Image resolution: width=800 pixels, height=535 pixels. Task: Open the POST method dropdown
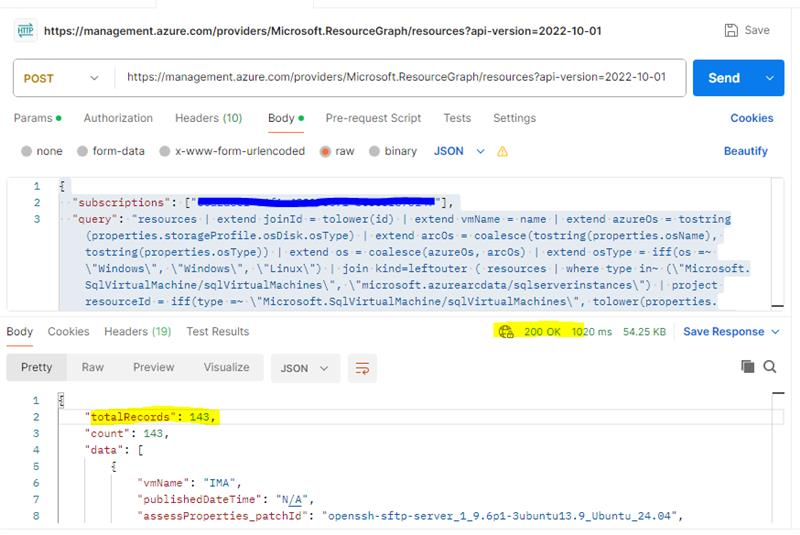pyautogui.click(x=62, y=78)
